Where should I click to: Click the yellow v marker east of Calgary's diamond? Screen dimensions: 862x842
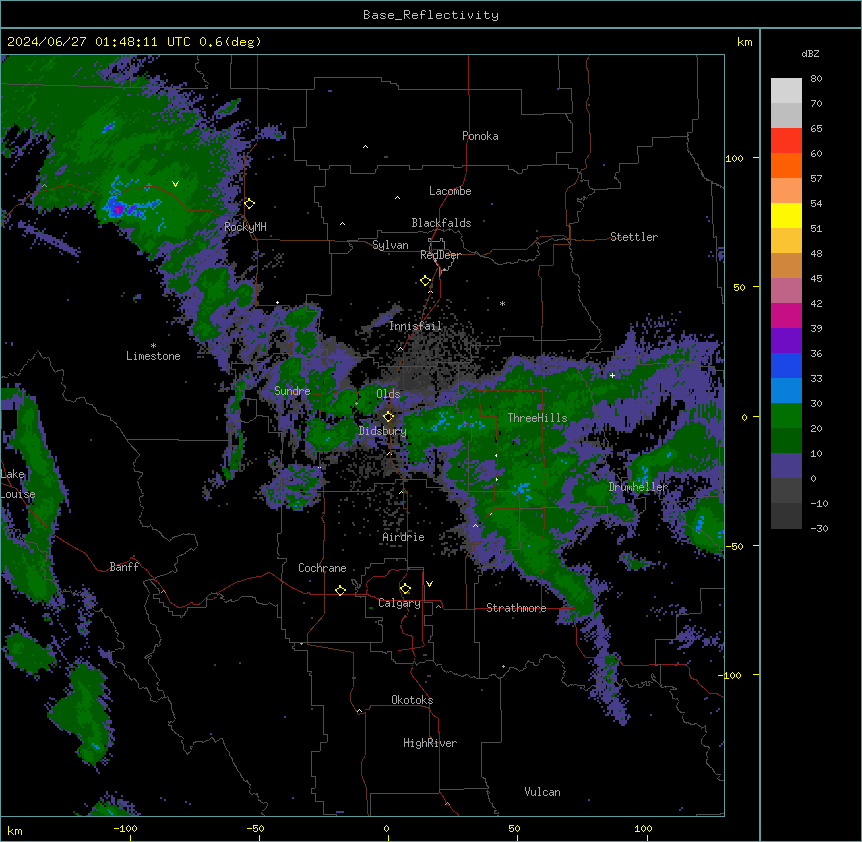coord(429,584)
